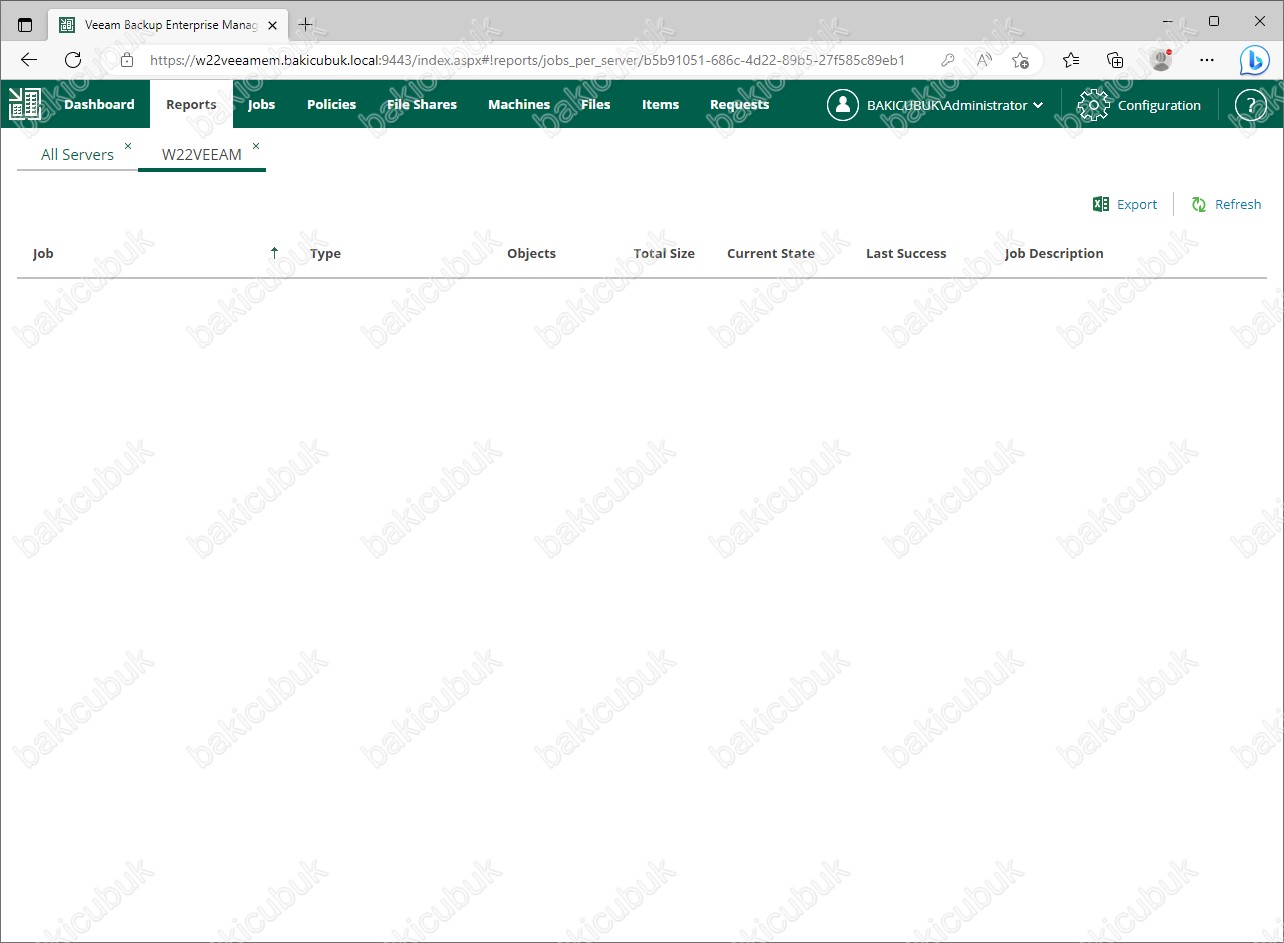
Task: Click the browser profile picture icon
Action: pos(1160,60)
